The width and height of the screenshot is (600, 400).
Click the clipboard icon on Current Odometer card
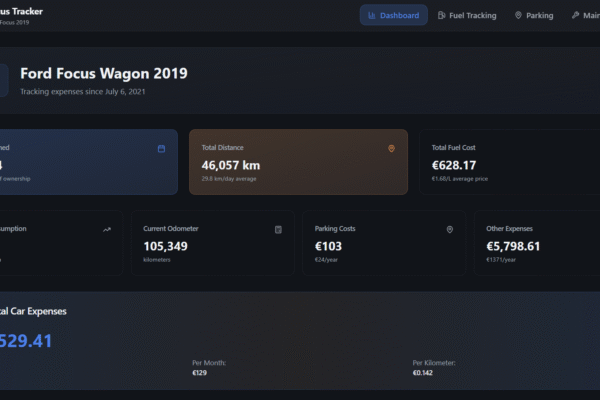(278, 229)
